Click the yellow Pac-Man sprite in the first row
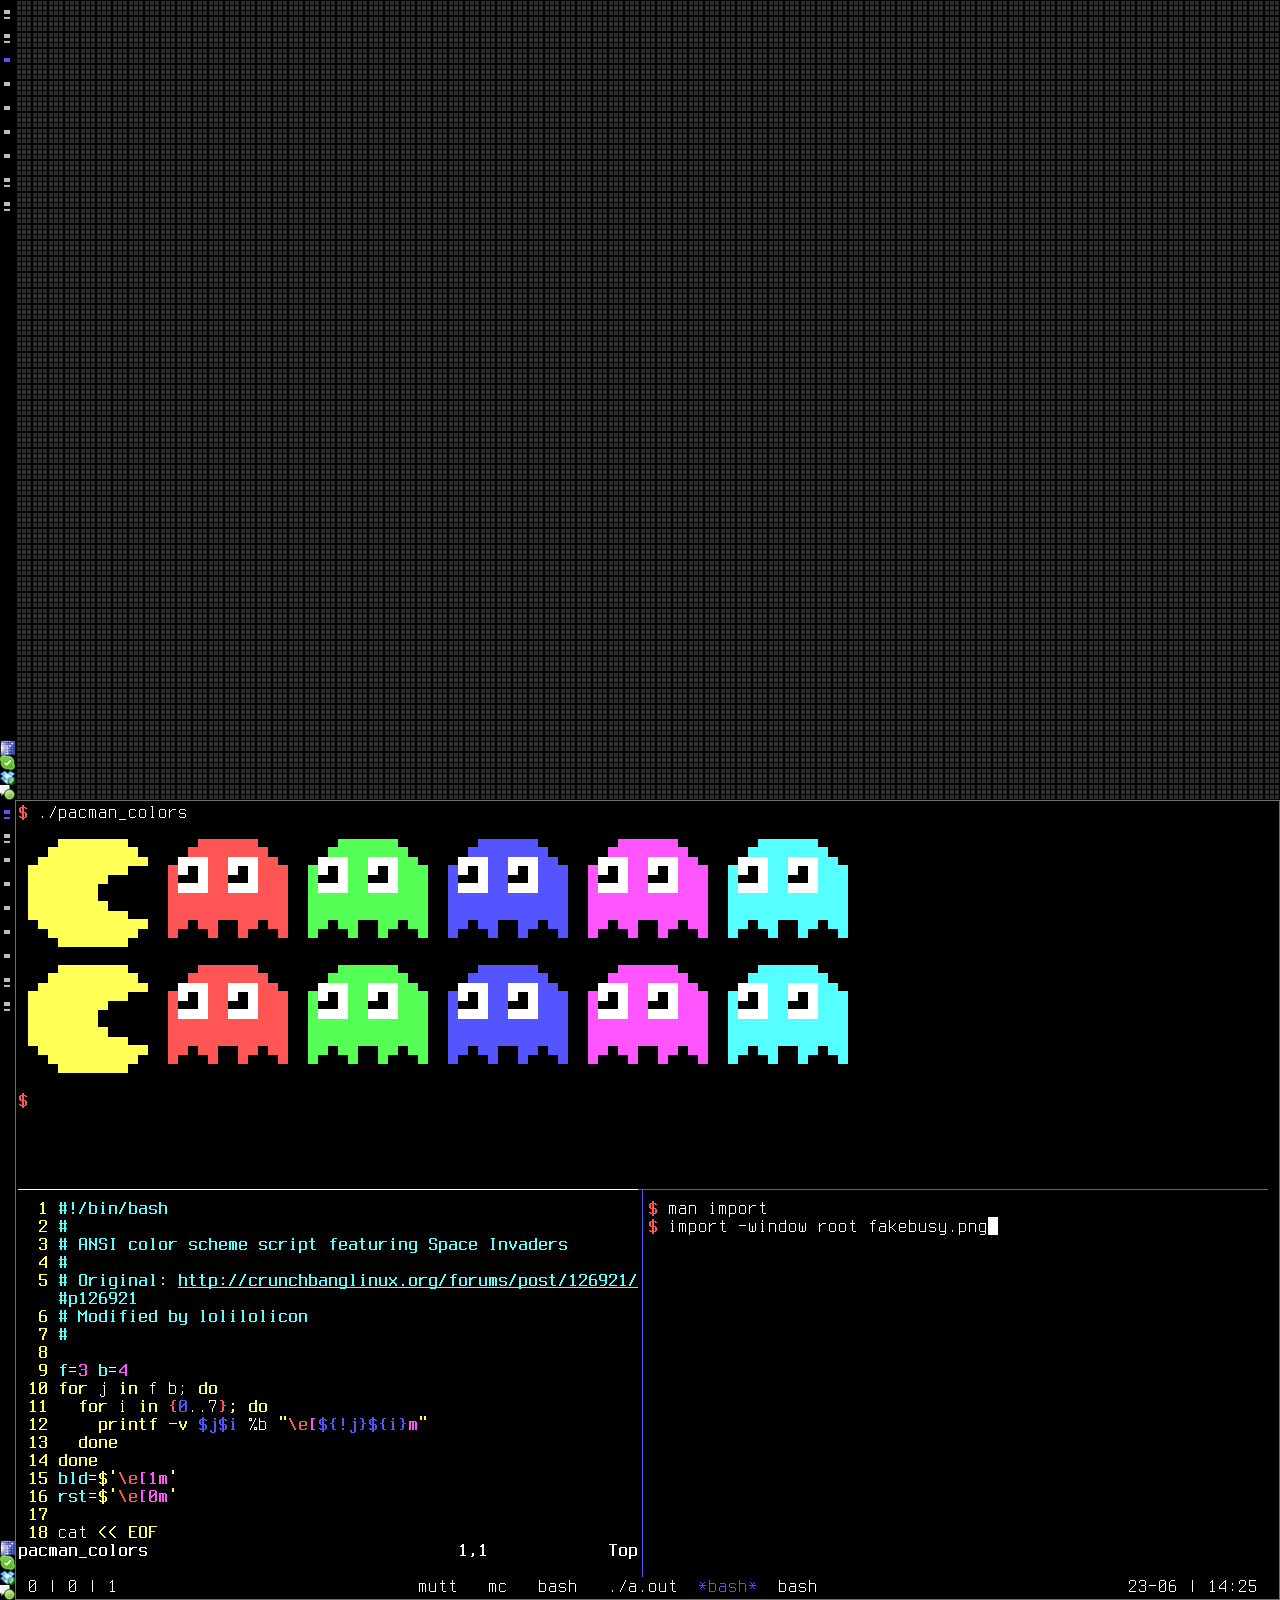 tap(85, 892)
